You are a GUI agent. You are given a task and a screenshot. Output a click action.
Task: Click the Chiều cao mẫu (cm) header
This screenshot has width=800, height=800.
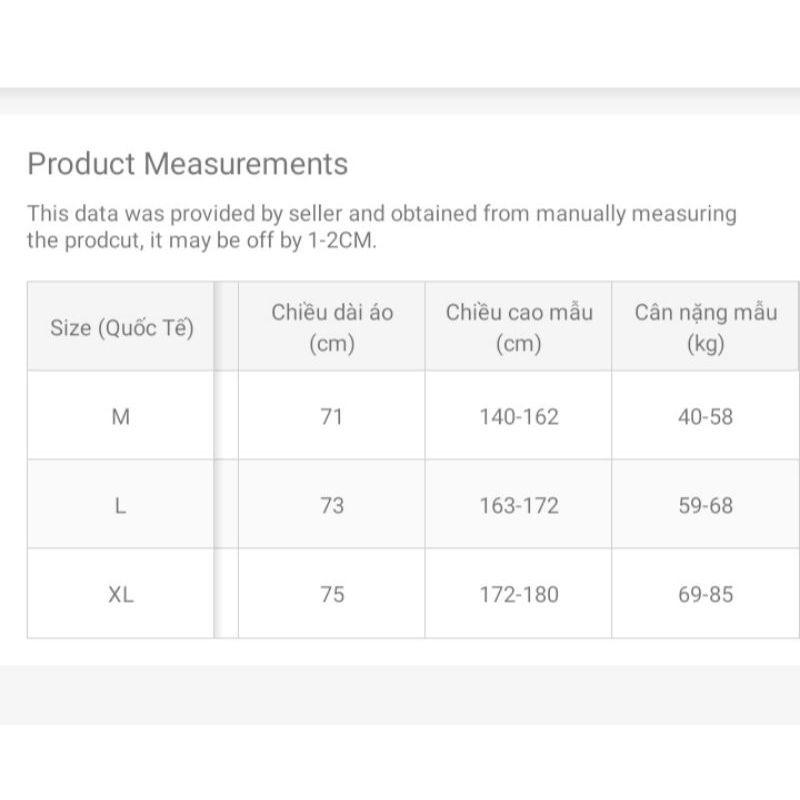(519, 327)
